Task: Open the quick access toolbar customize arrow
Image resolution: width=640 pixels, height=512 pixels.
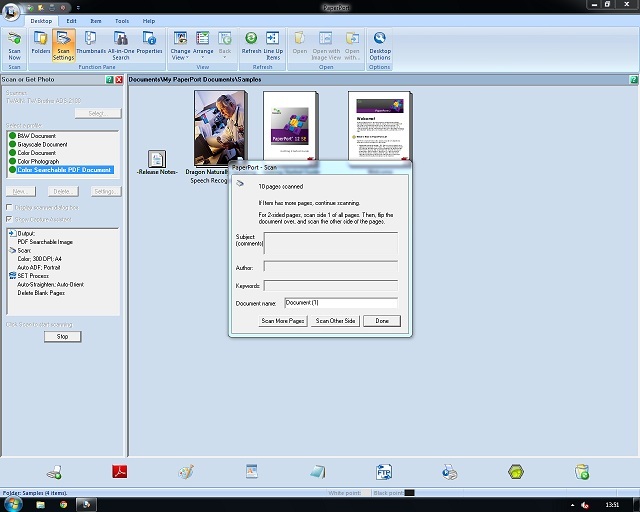Action: pyautogui.click(x=78, y=8)
